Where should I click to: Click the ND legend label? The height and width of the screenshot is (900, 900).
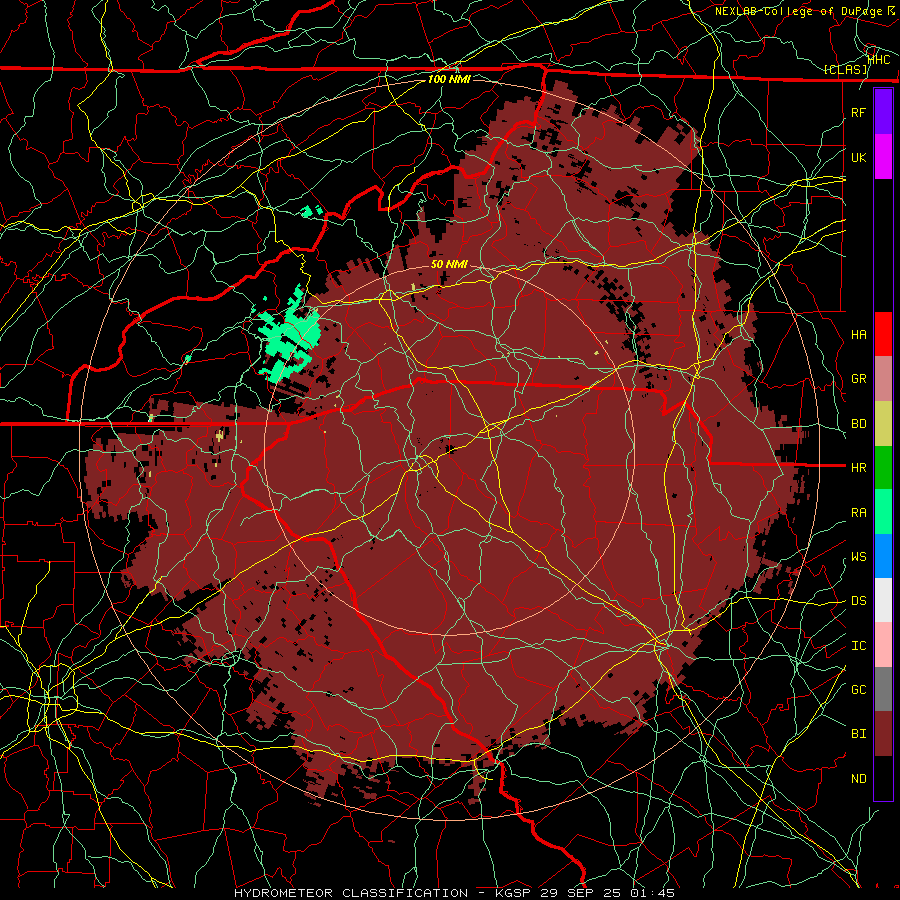[x=858, y=779]
